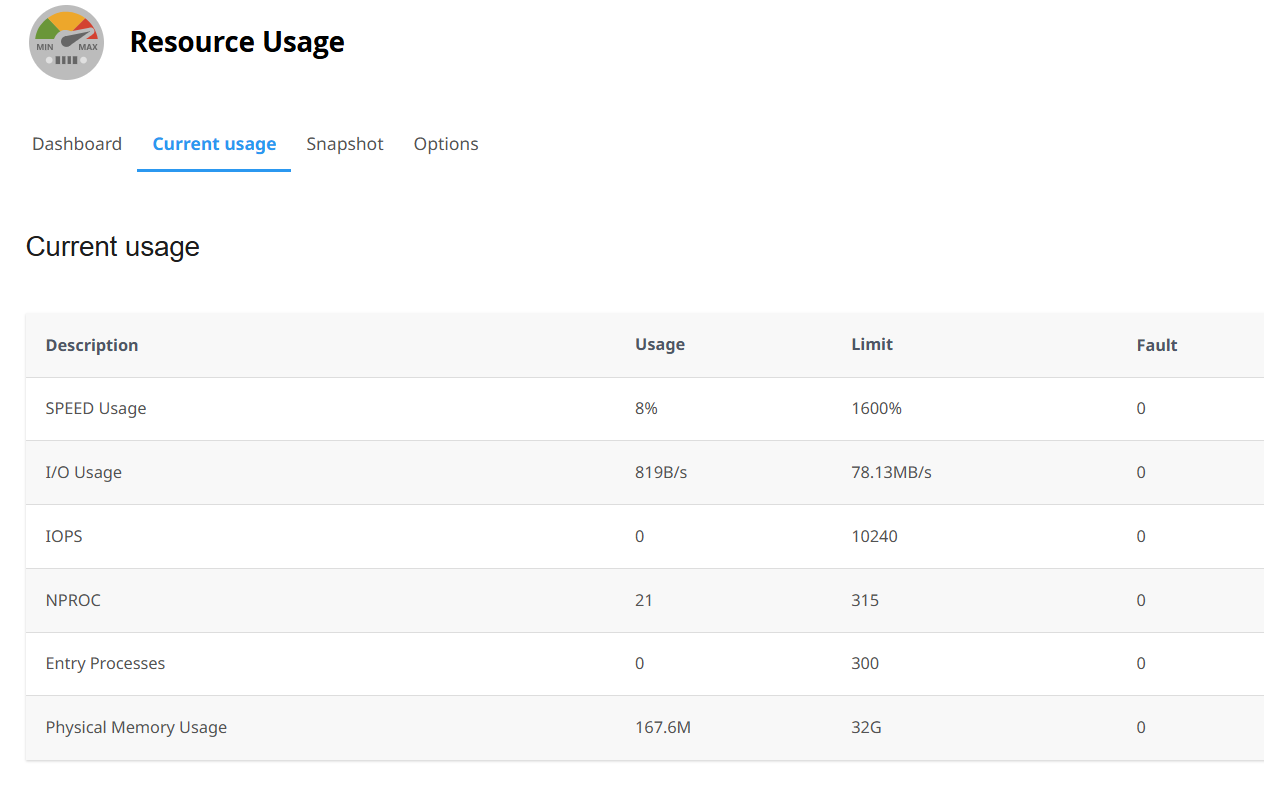Click the IOPS row label

64,536
